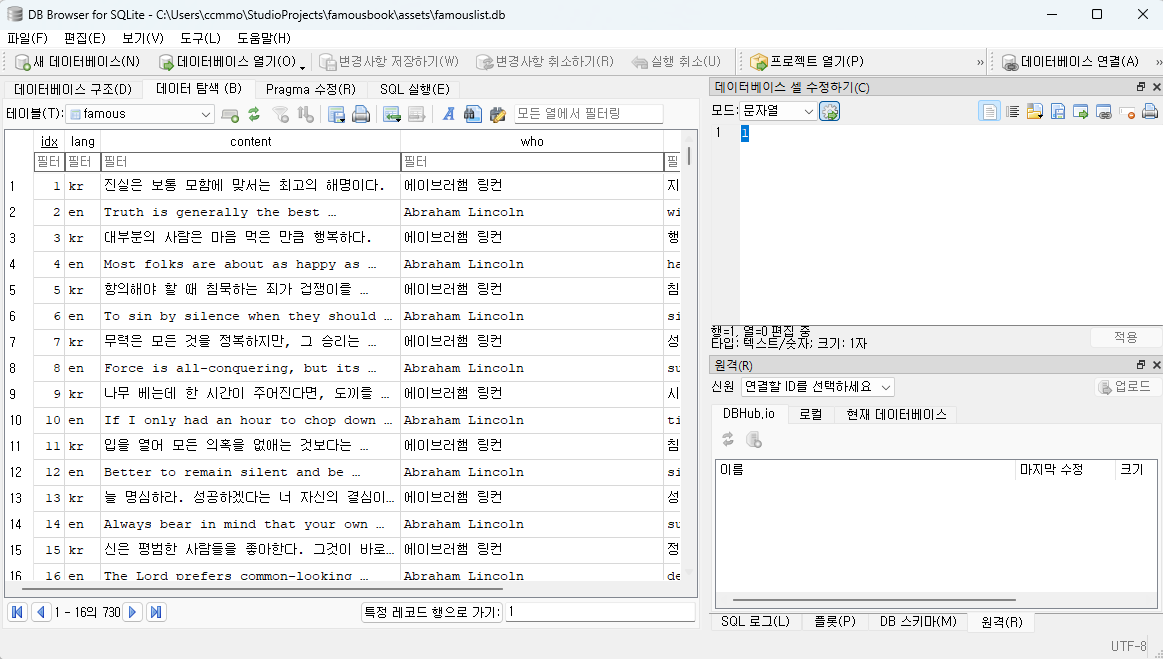This screenshot has height=659, width=1163.
Task: Click the export to file floppy icon
Action: pos(1058,112)
